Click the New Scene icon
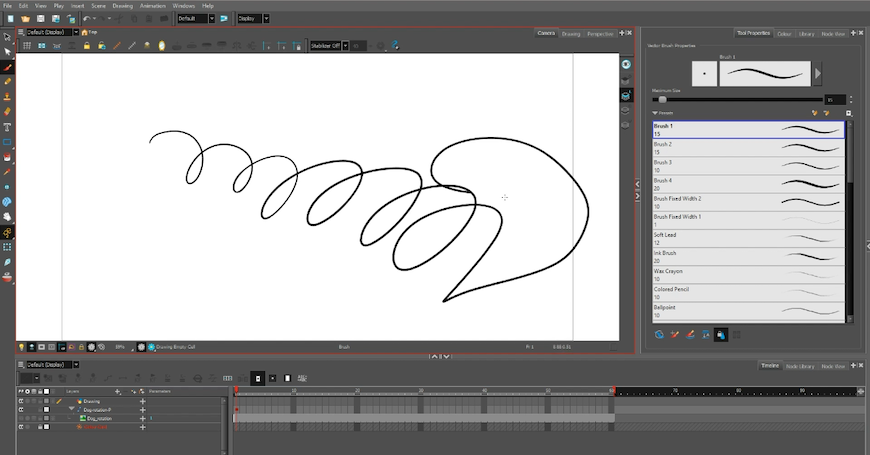The height and width of the screenshot is (455, 870). point(11,18)
